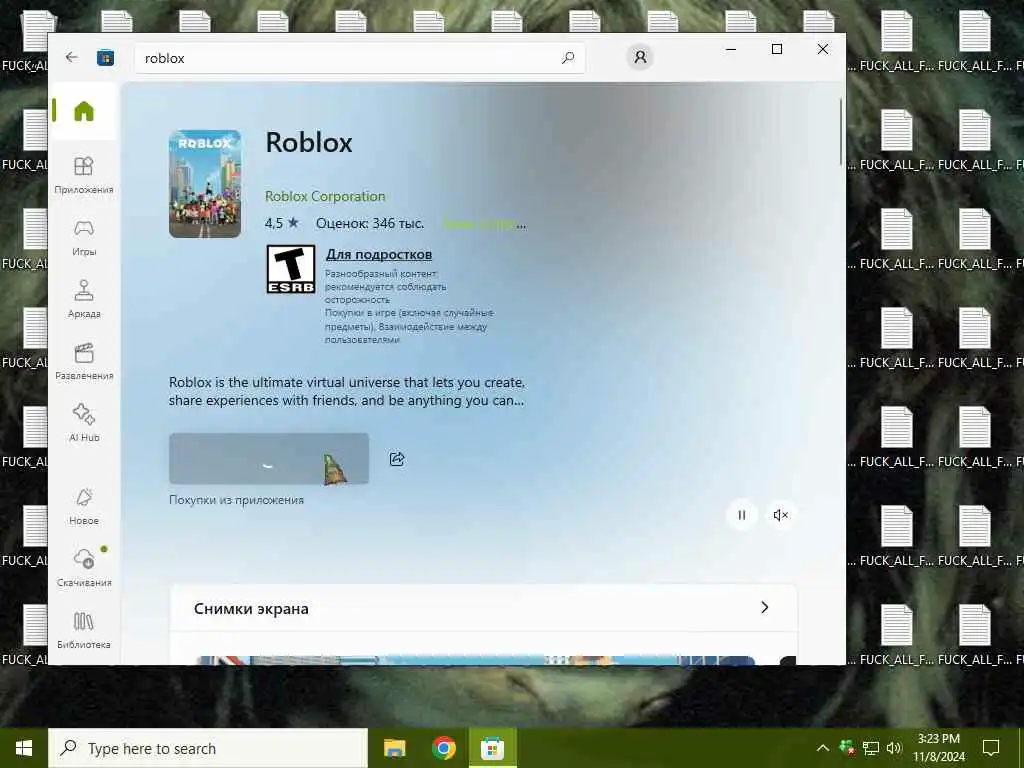The image size is (1024, 768).
Task: Toggle trailer sound with the mute icon
Action: pyautogui.click(x=780, y=515)
